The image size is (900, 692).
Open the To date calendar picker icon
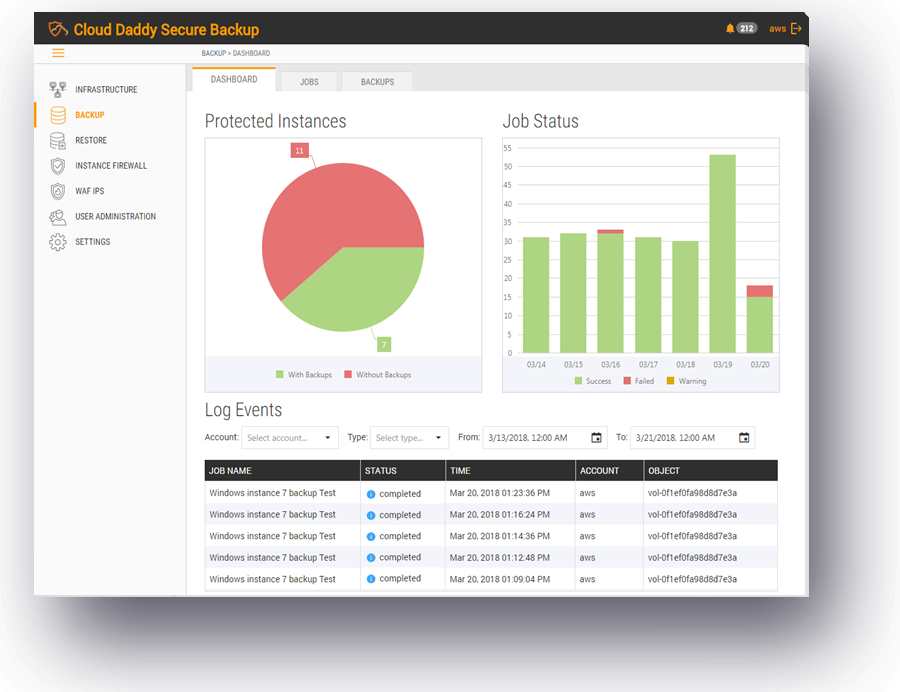pos(744,438)
